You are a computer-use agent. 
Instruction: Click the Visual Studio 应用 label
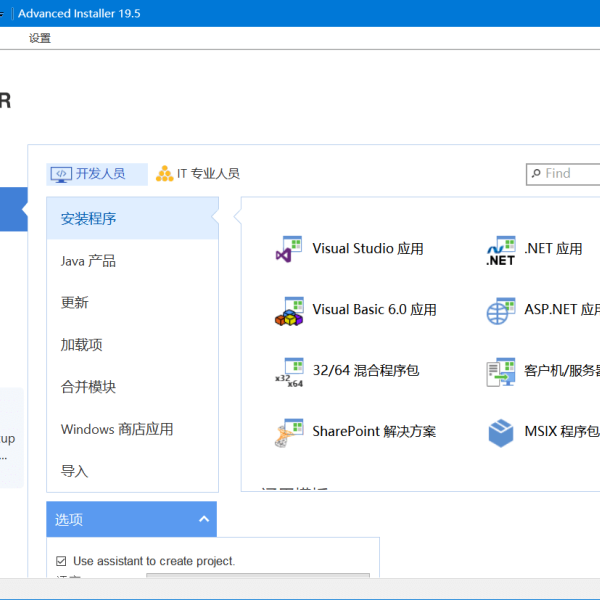point(368,249)
